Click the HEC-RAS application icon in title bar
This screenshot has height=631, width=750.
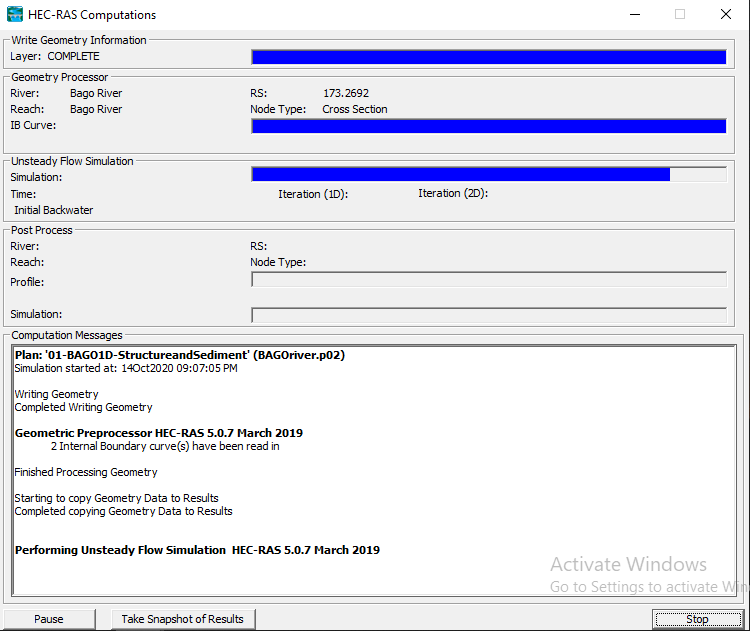coord(14,14)
